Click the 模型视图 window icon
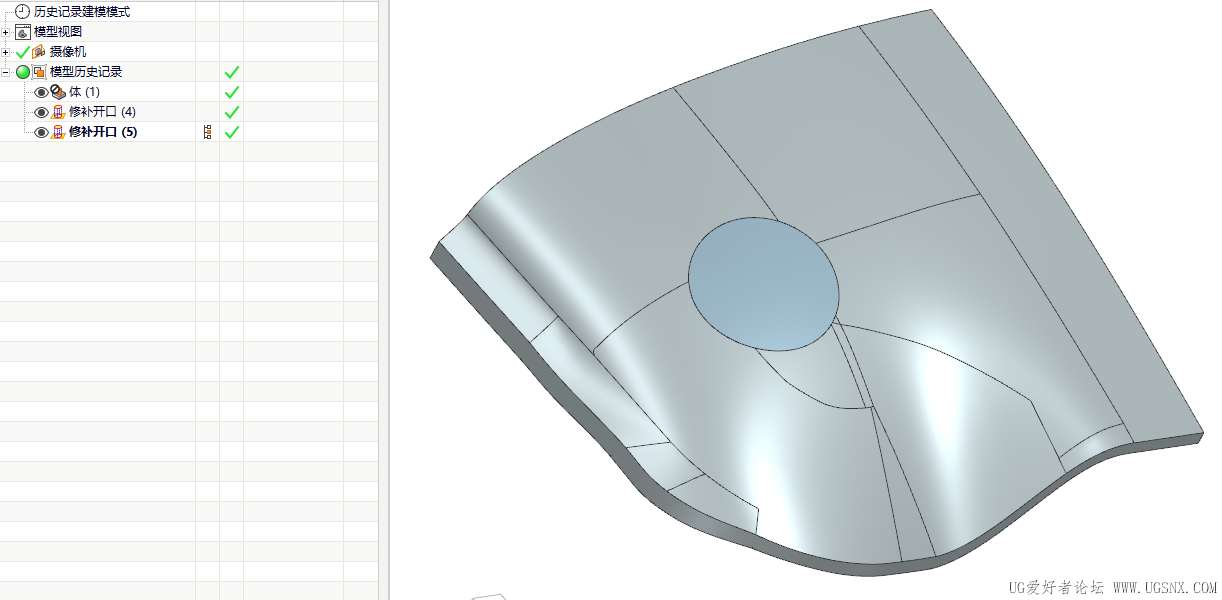 pos(23,32)
